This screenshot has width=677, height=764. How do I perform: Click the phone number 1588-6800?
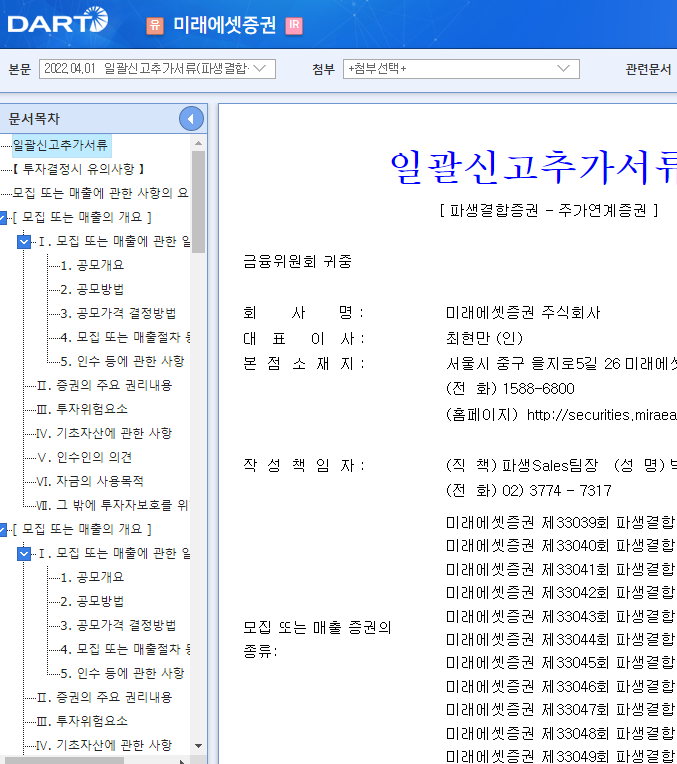(539, 389)
